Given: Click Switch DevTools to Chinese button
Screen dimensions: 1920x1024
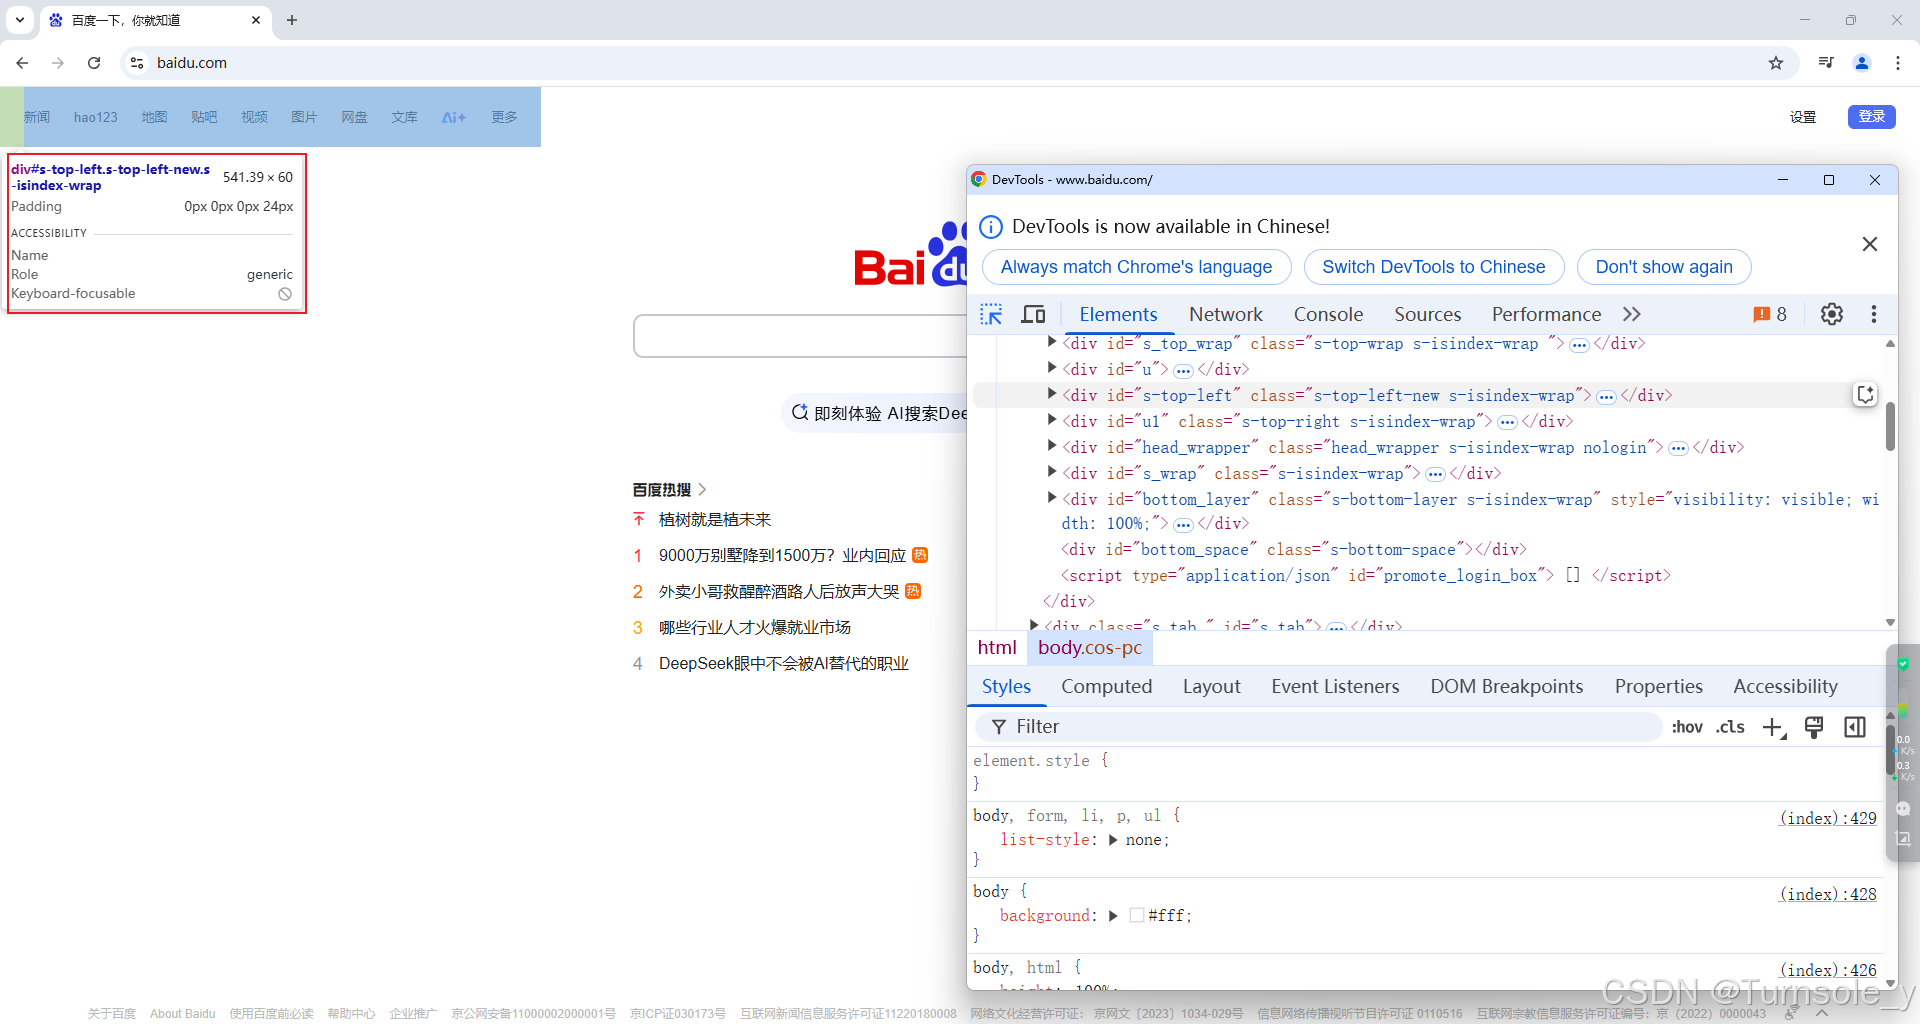Looking at the screenshot, I should coord(1433,267).
